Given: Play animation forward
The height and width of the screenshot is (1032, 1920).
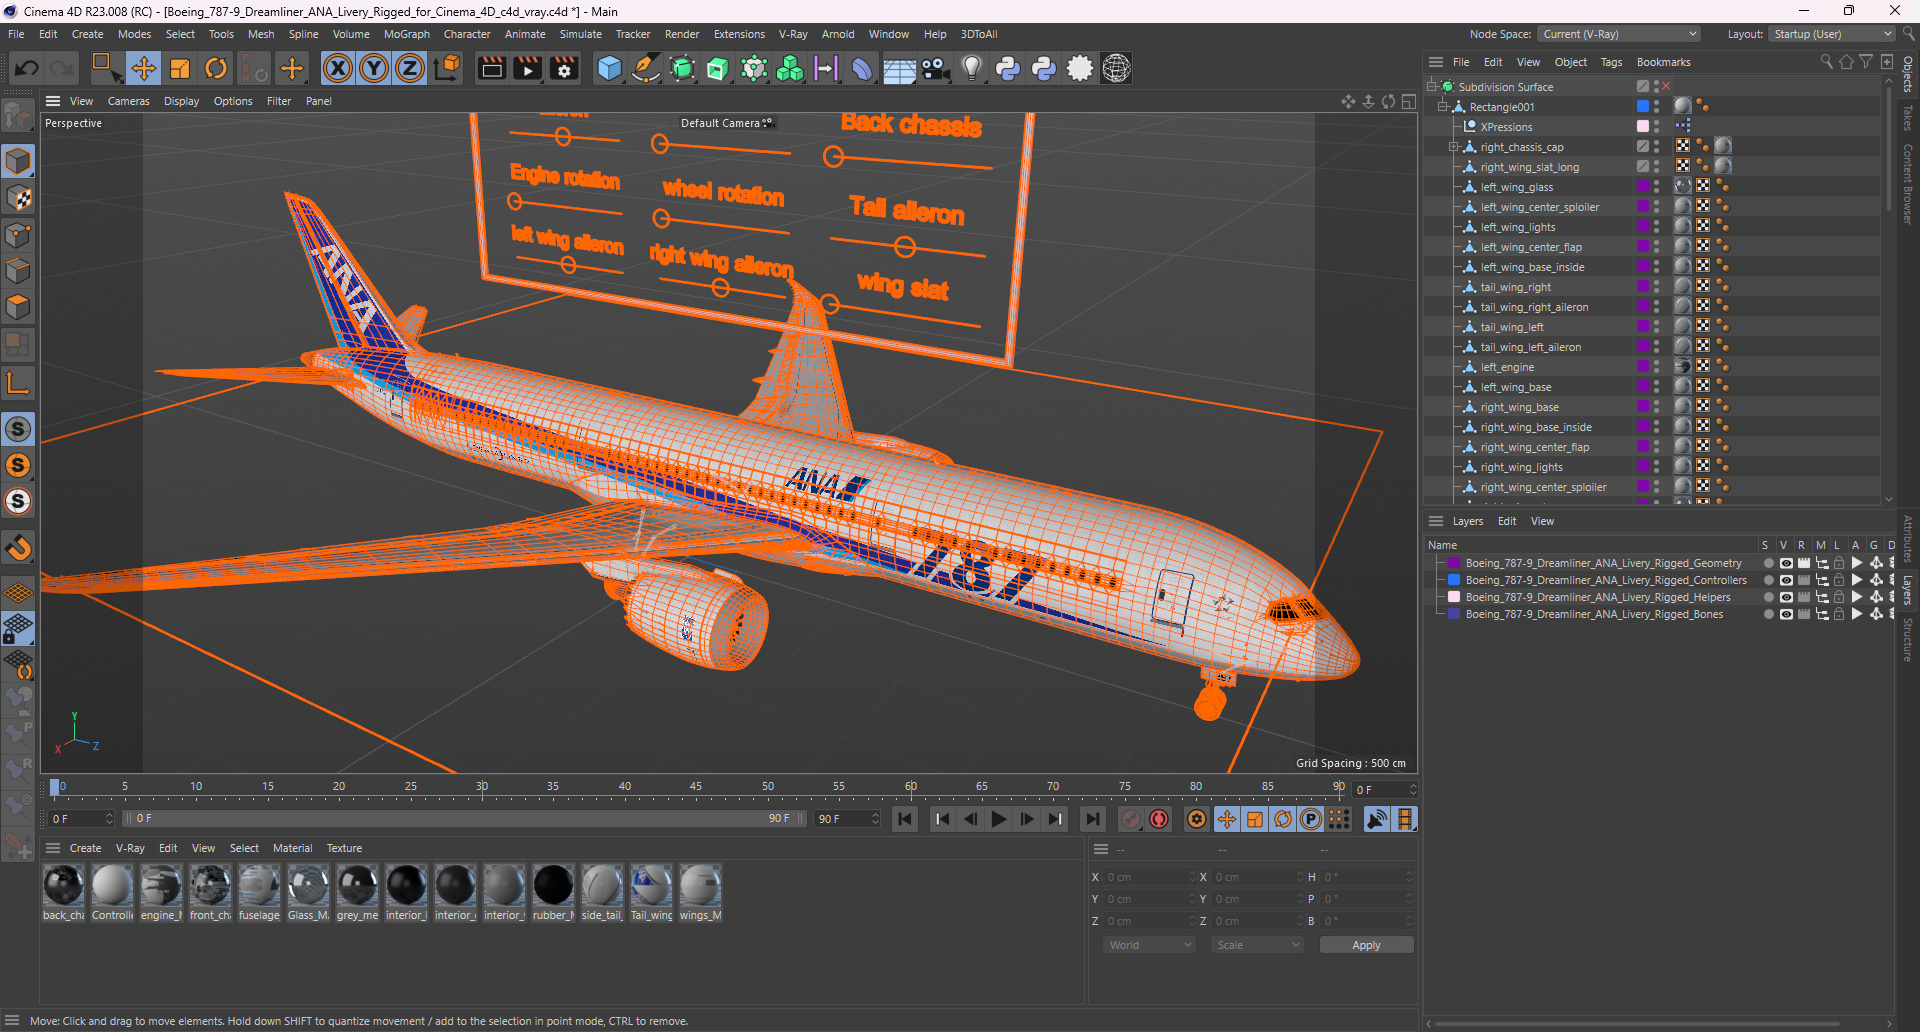Looking at the screenshot, I should [x=999, y=819].
